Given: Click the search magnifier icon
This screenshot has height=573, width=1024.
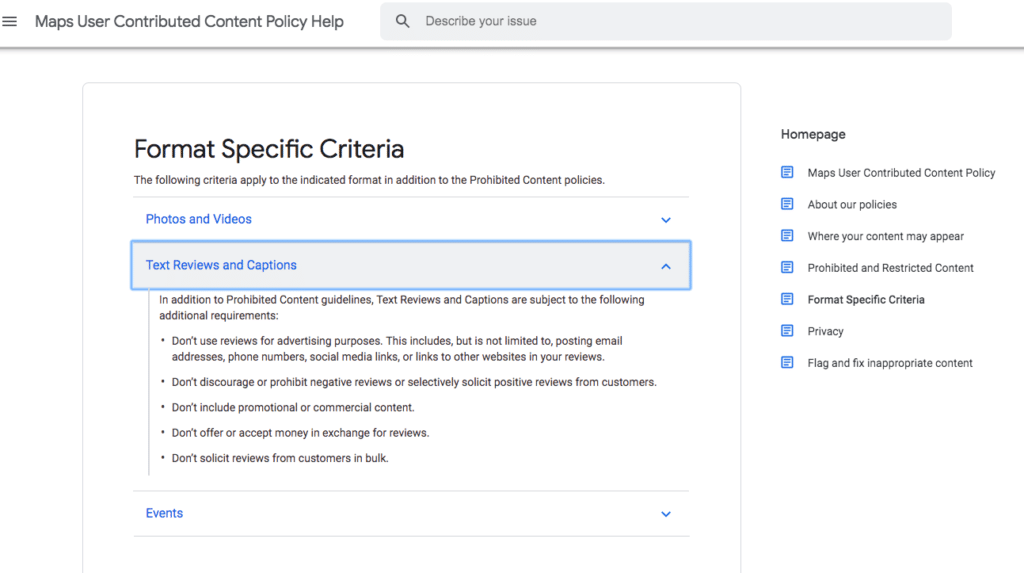Looking at the screenshot, I should [x=402, y=22].
